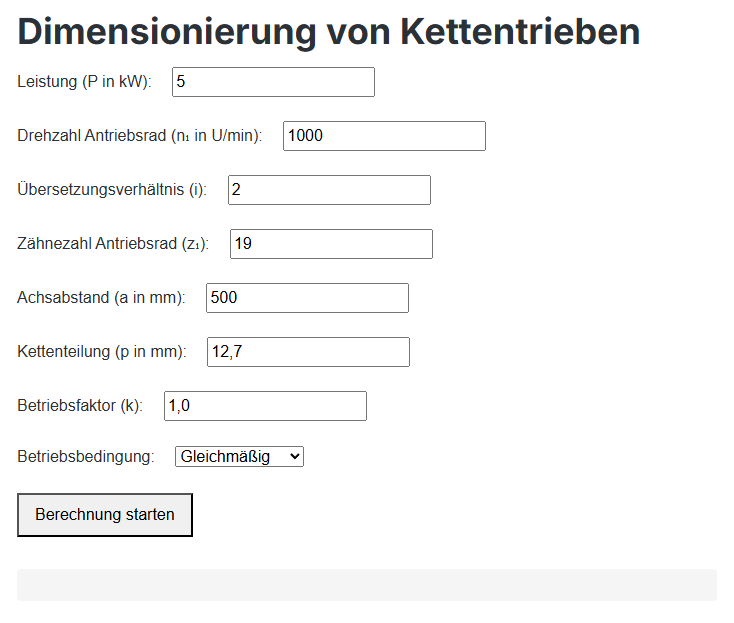The width and height of the screenshot is (734, 623).
Task: Click the arrow on the Gleichmäßig combo box
Action: pos(293,457)
